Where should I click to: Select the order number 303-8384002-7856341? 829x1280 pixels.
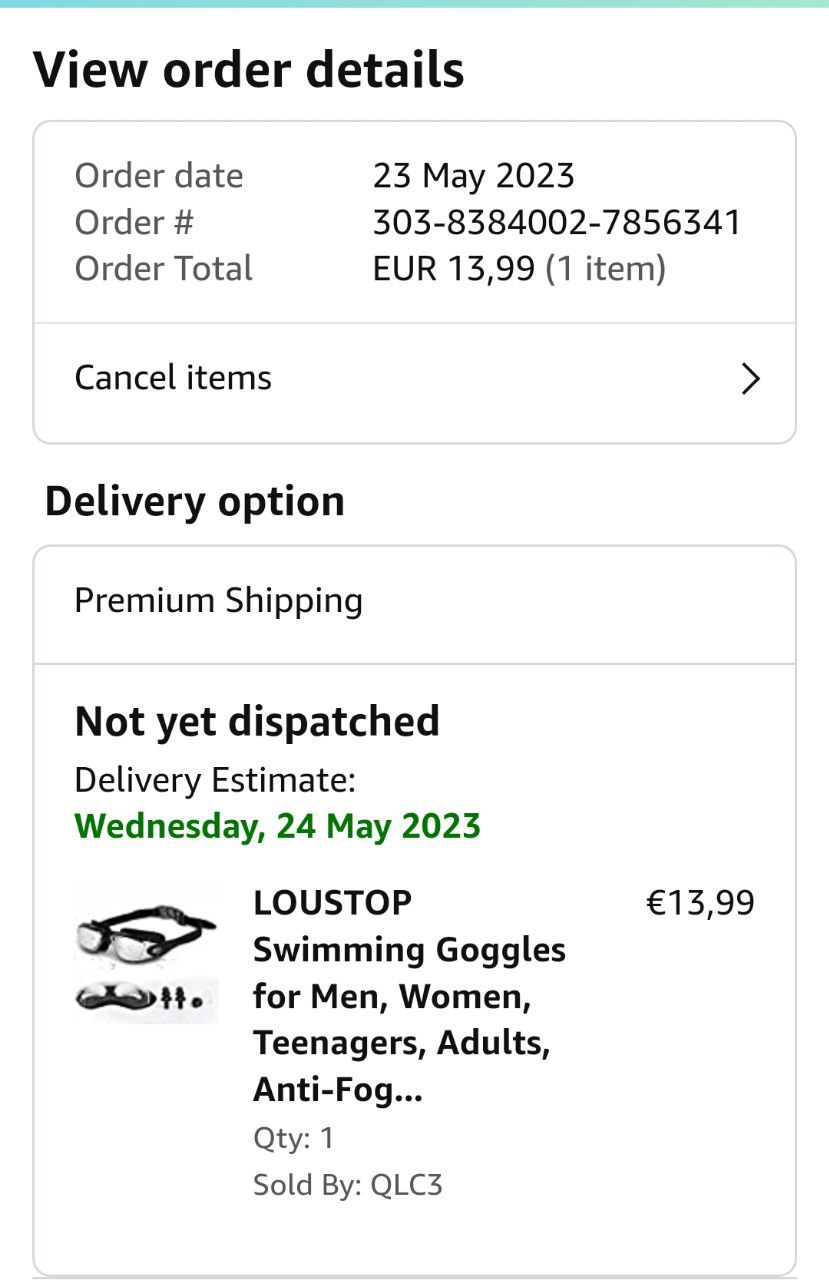tap(557, 222)
